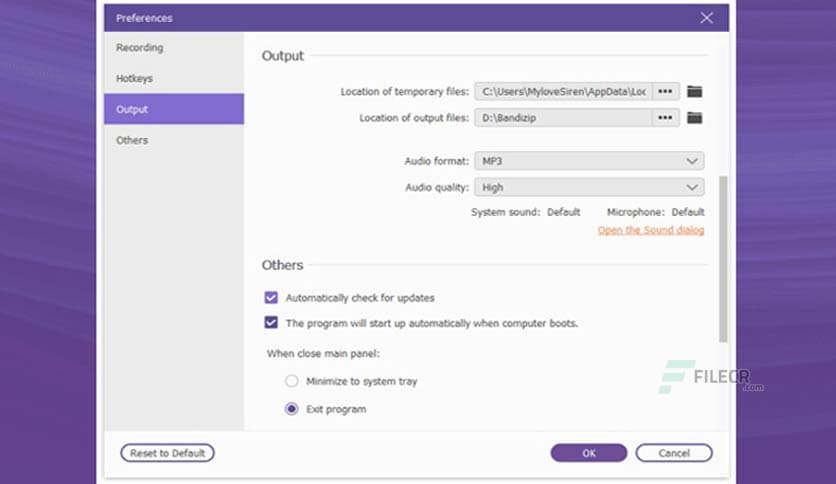This screenshot has height=484, width=836.
Task: Confirm preferences with OK
Action: tap(589, 453)
